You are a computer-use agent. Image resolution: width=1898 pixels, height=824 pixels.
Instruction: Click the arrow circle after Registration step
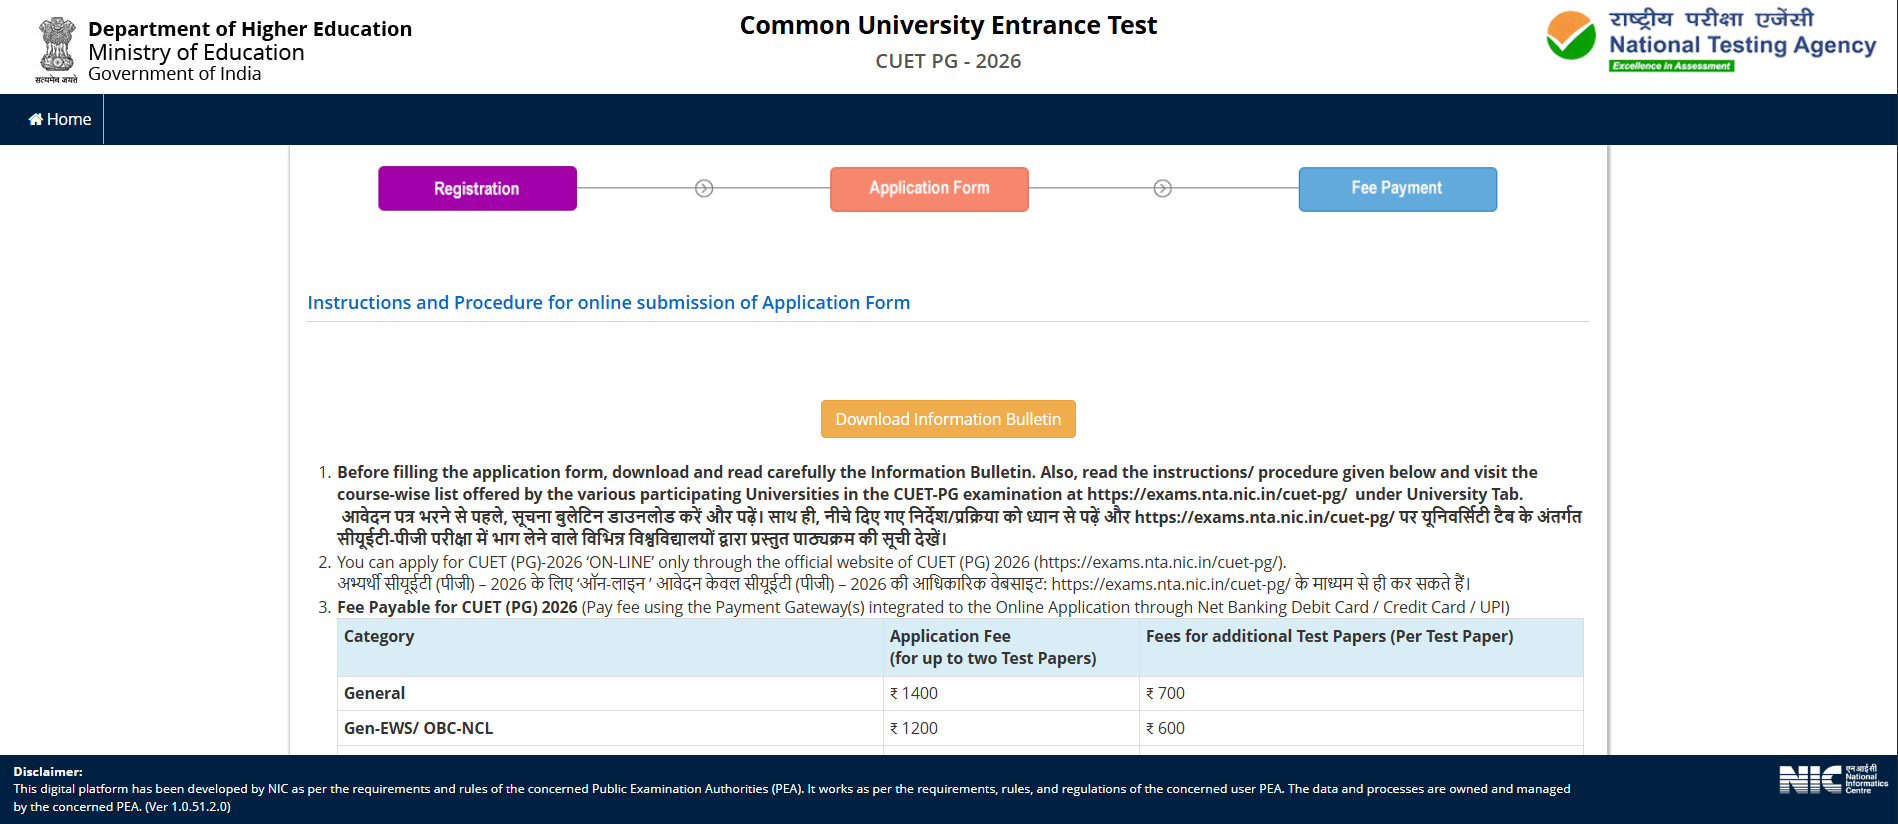tap(704, 189)
